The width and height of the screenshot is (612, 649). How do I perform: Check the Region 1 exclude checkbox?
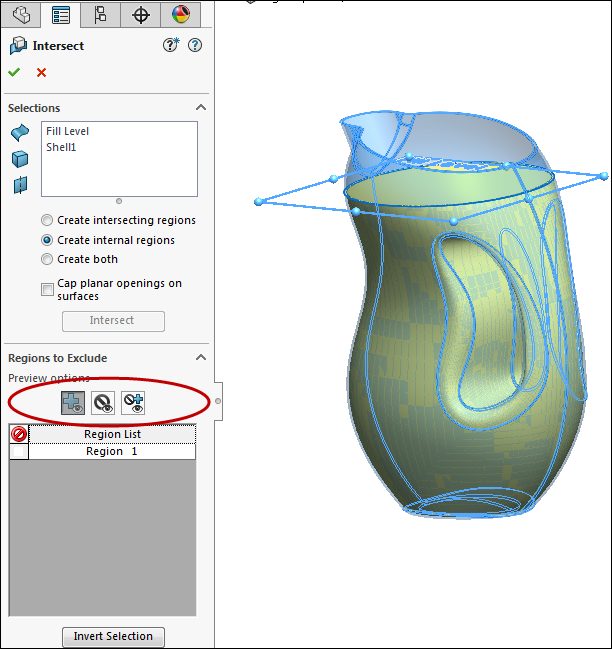tap(18, 452)
